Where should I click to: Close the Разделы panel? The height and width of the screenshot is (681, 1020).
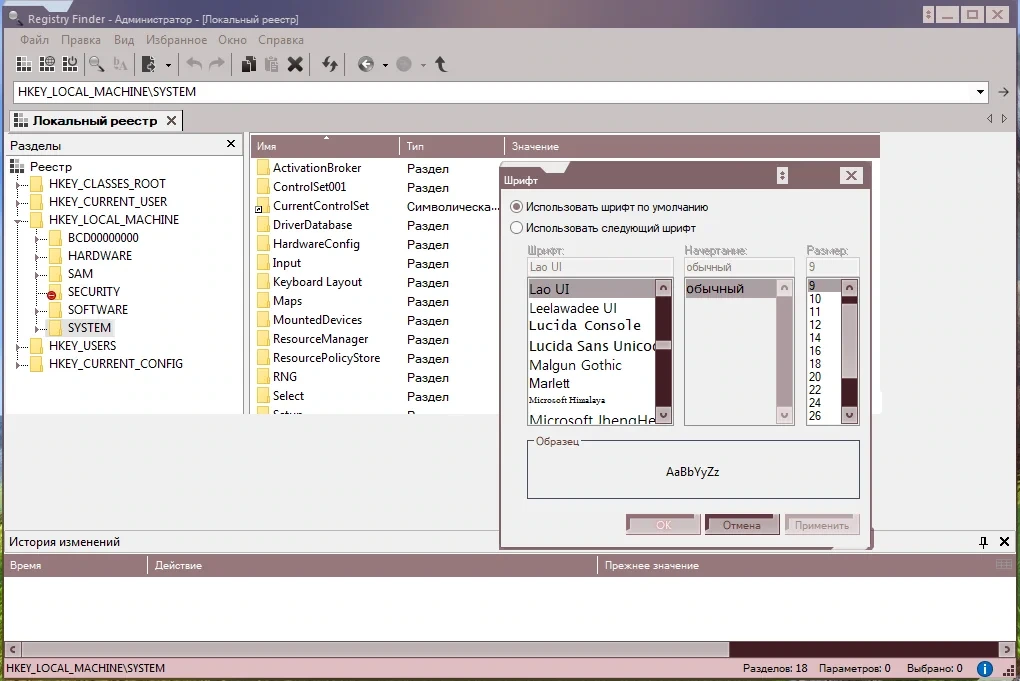click(231, 144)
